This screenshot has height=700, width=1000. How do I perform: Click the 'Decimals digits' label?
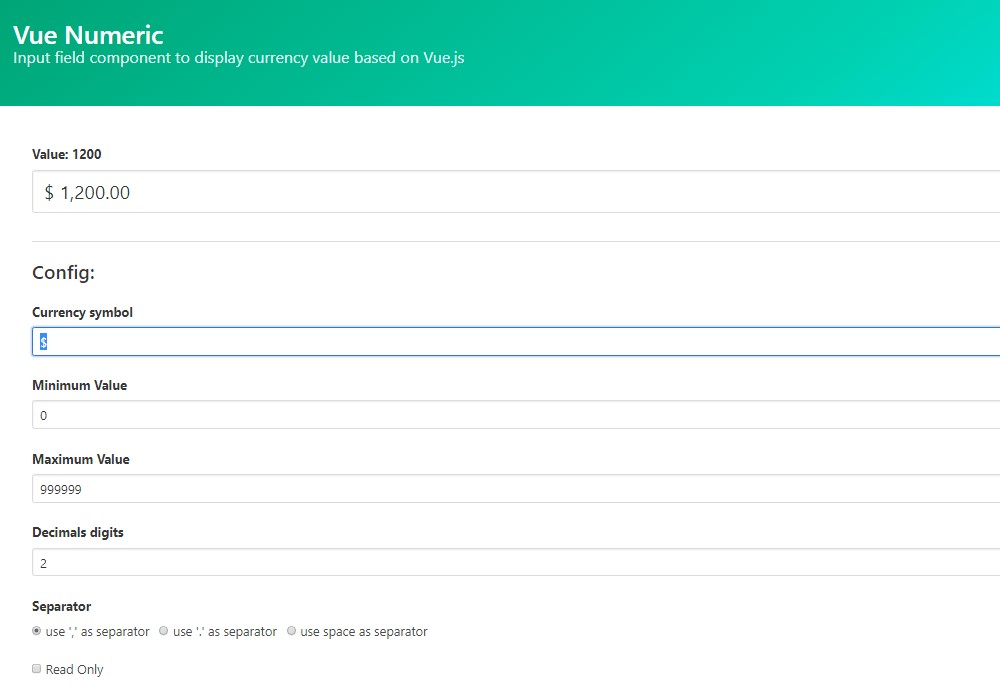78,532
